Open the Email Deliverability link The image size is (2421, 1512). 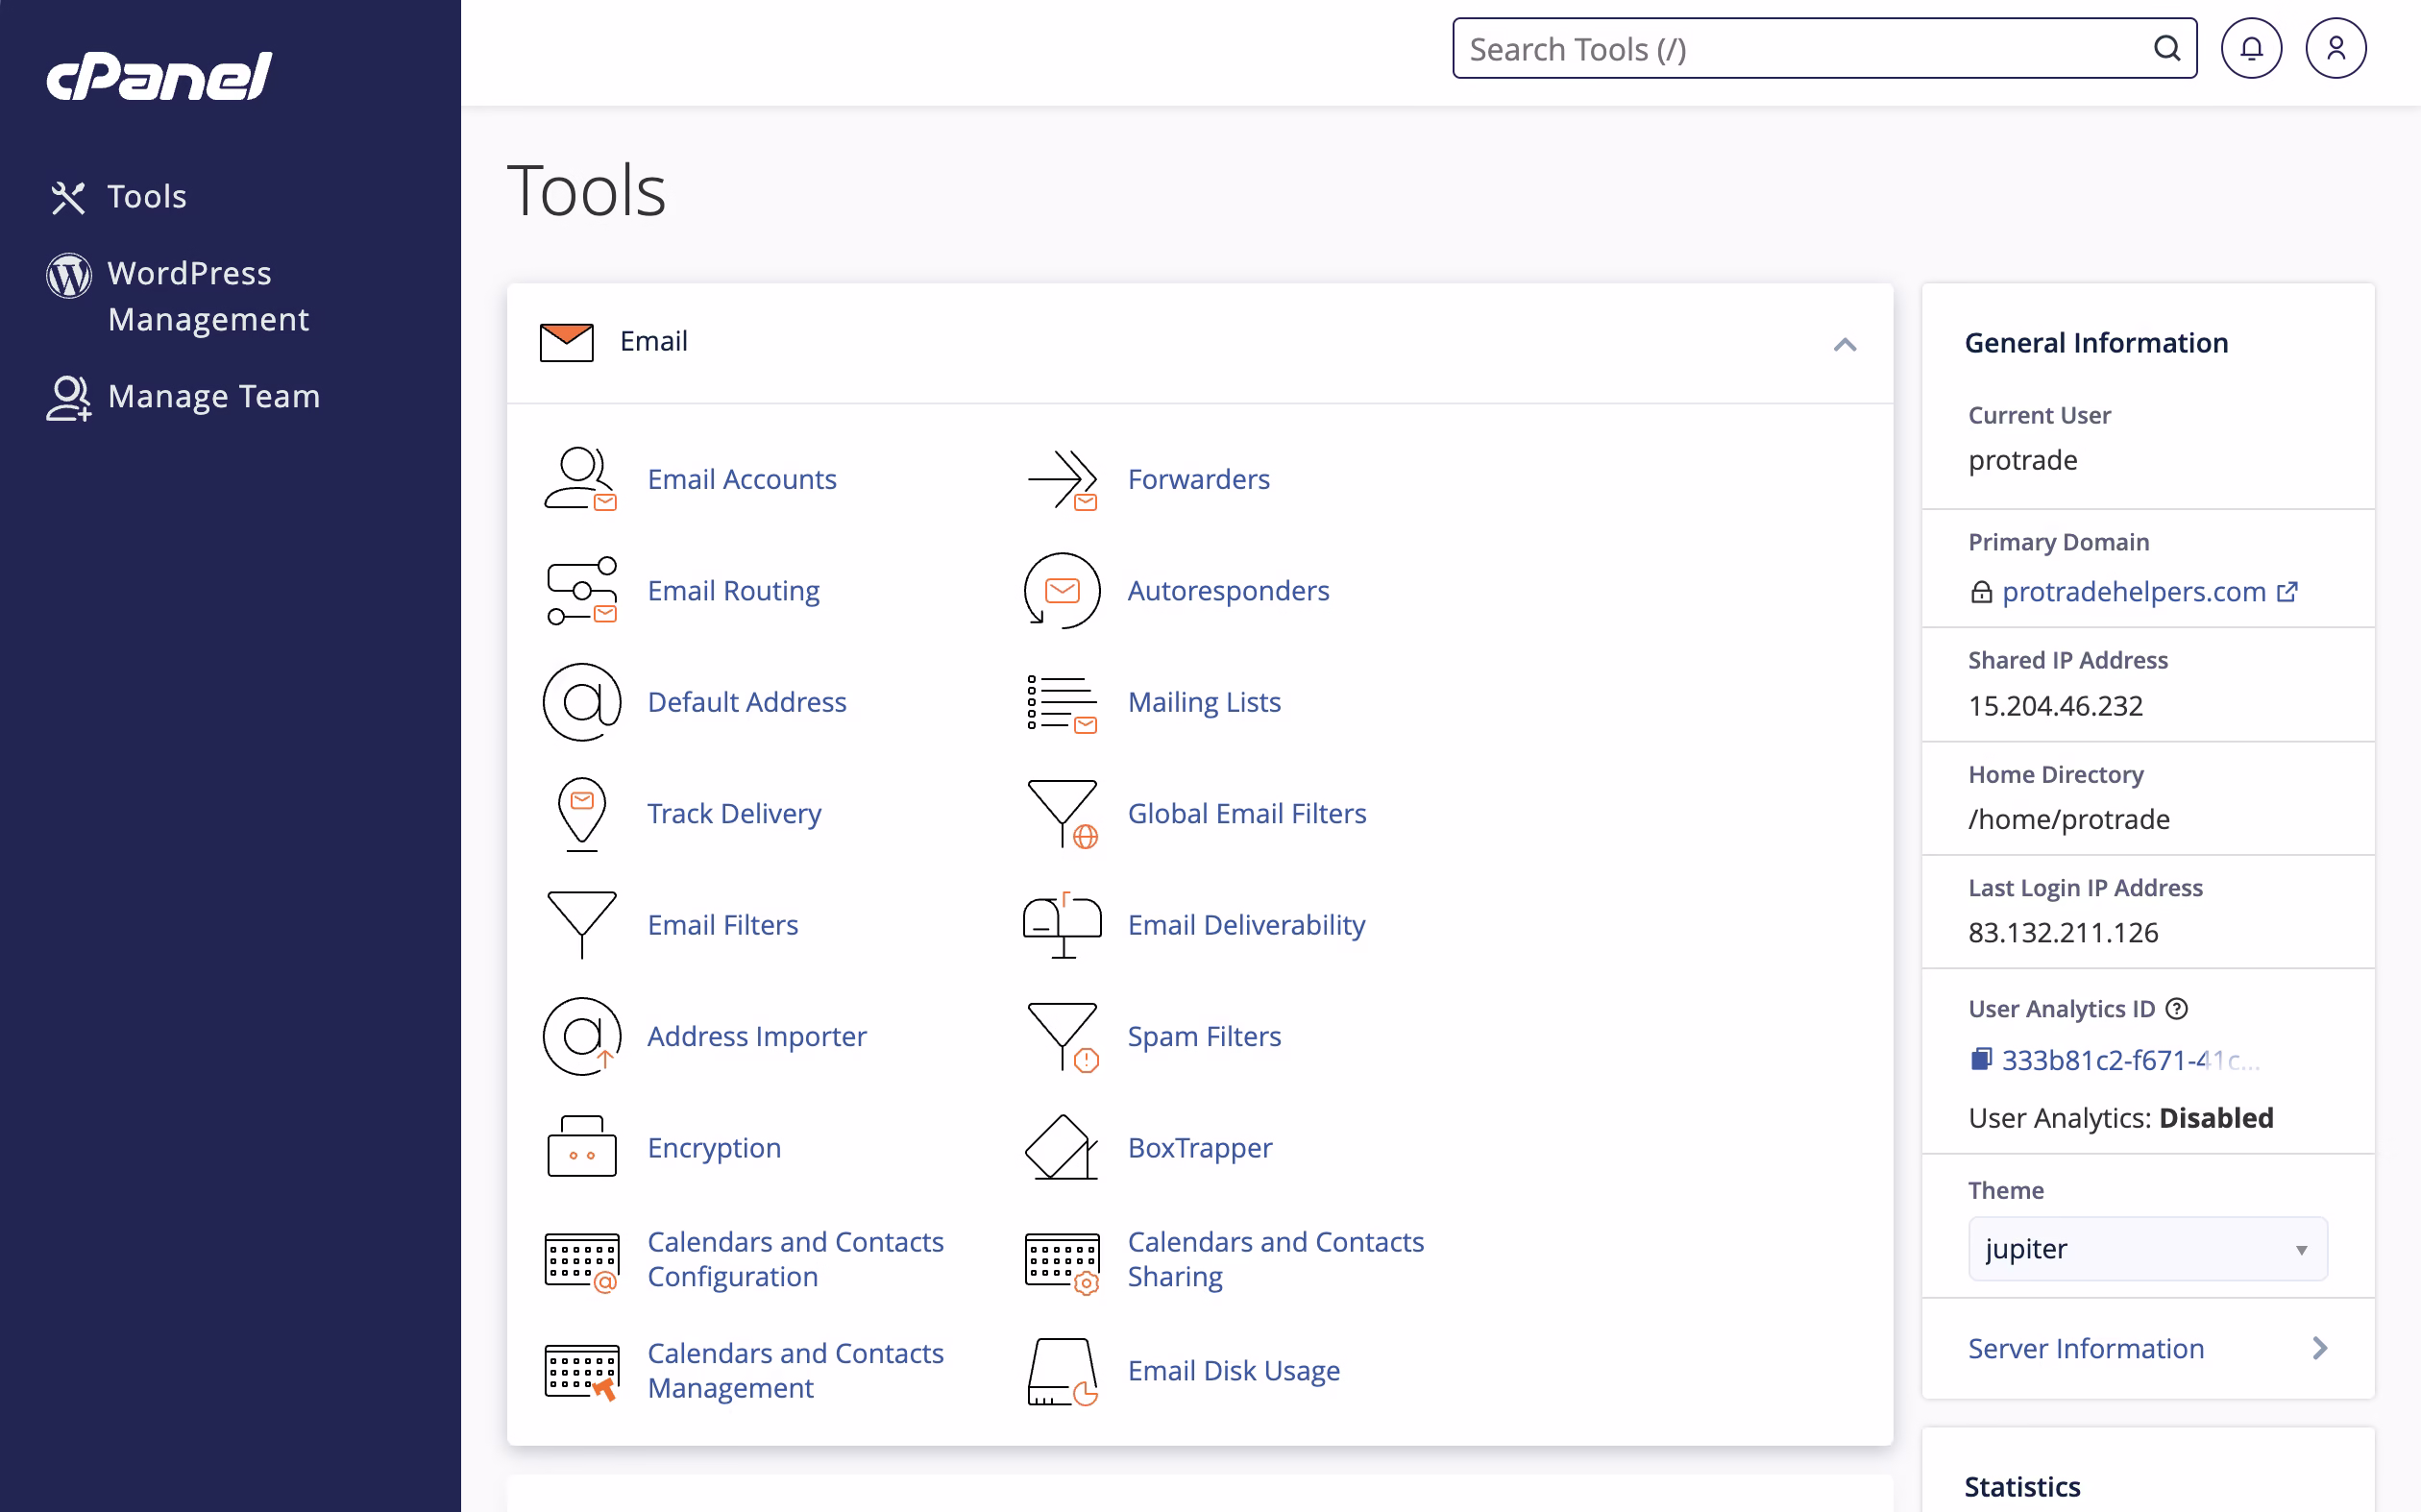click(1247, 925)
